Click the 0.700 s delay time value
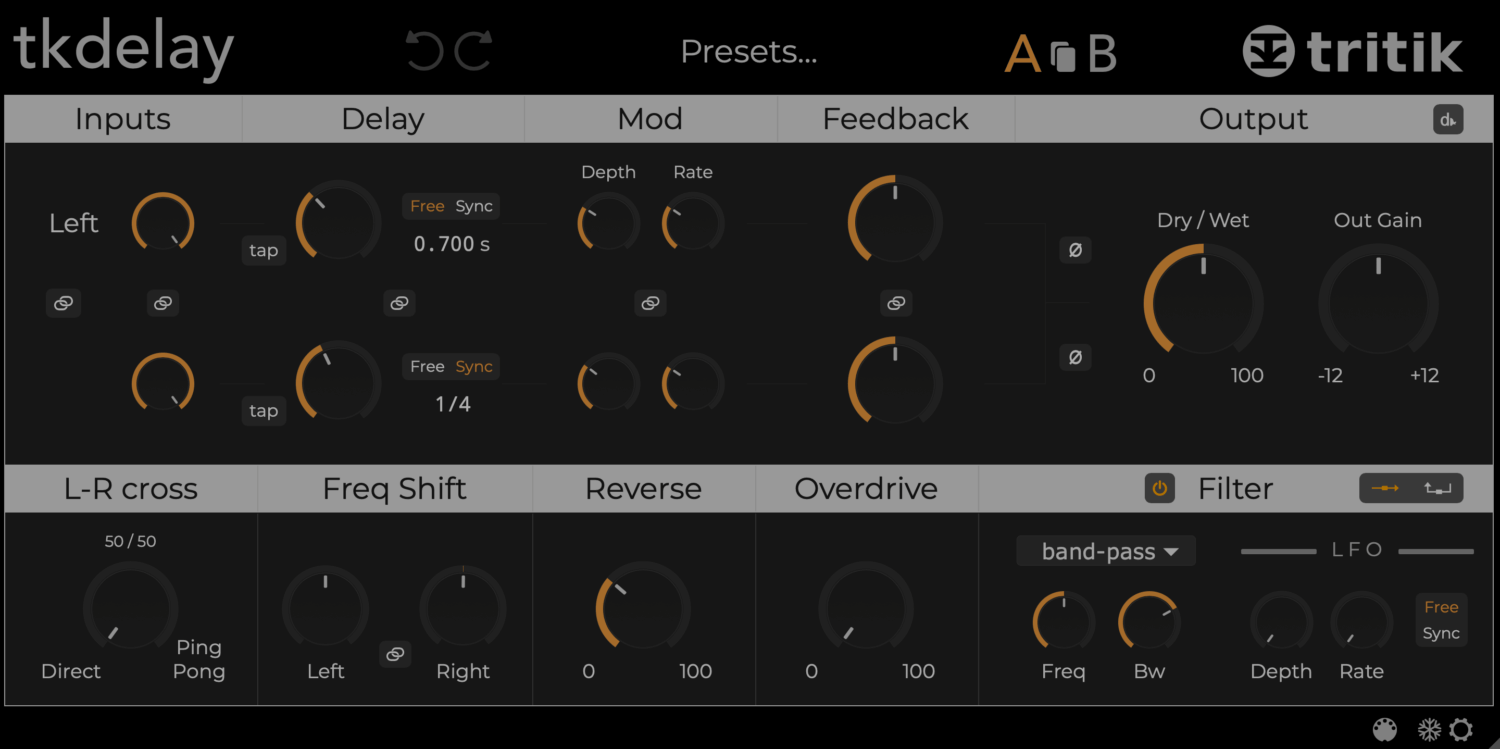The width and height of the screenshot is (1500, 749). (451, 243)
